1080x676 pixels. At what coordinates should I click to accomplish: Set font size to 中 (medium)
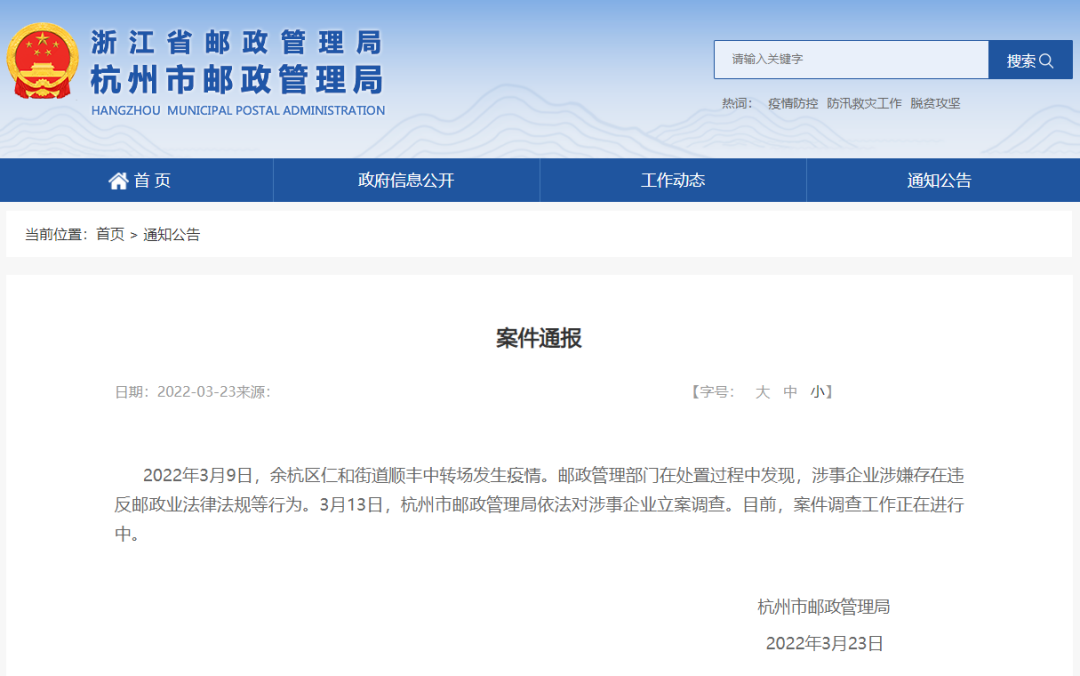(x=790, y=392)
